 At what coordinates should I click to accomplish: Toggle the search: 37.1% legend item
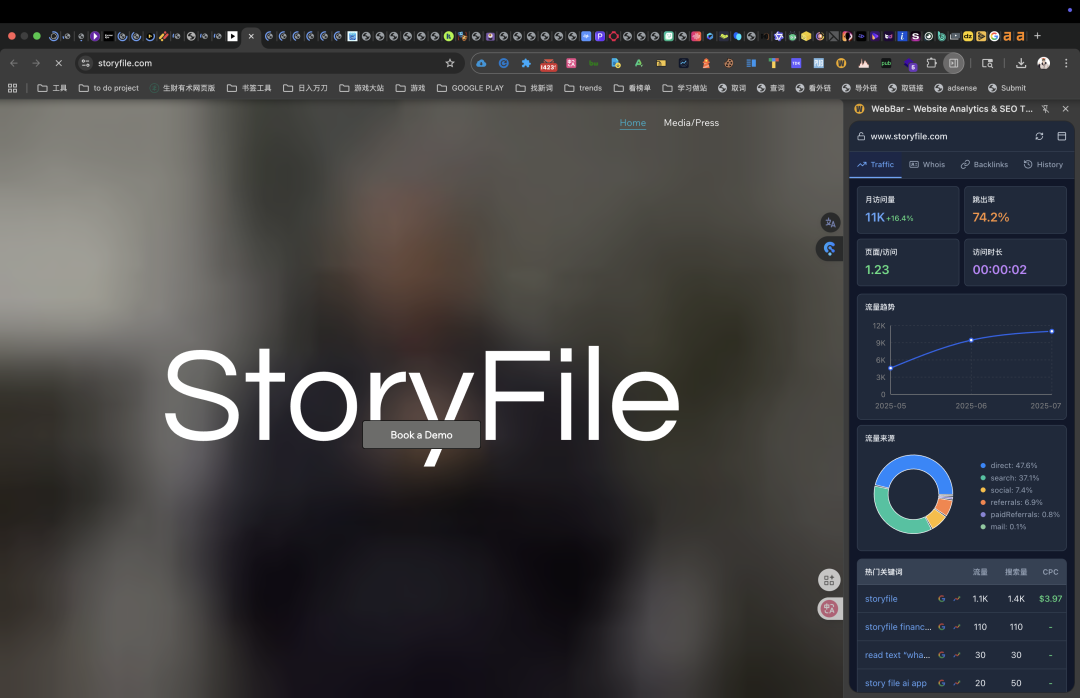1010,478
